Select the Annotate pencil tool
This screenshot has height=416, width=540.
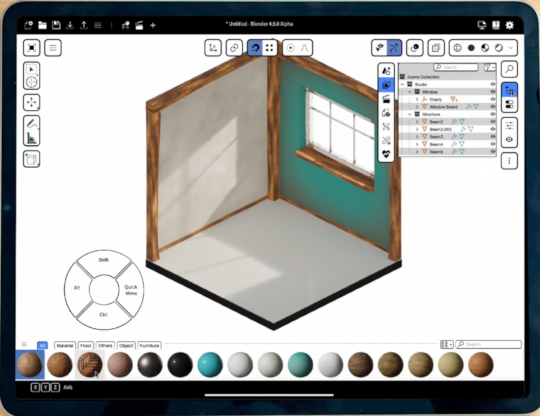click(x=32, y=123)
